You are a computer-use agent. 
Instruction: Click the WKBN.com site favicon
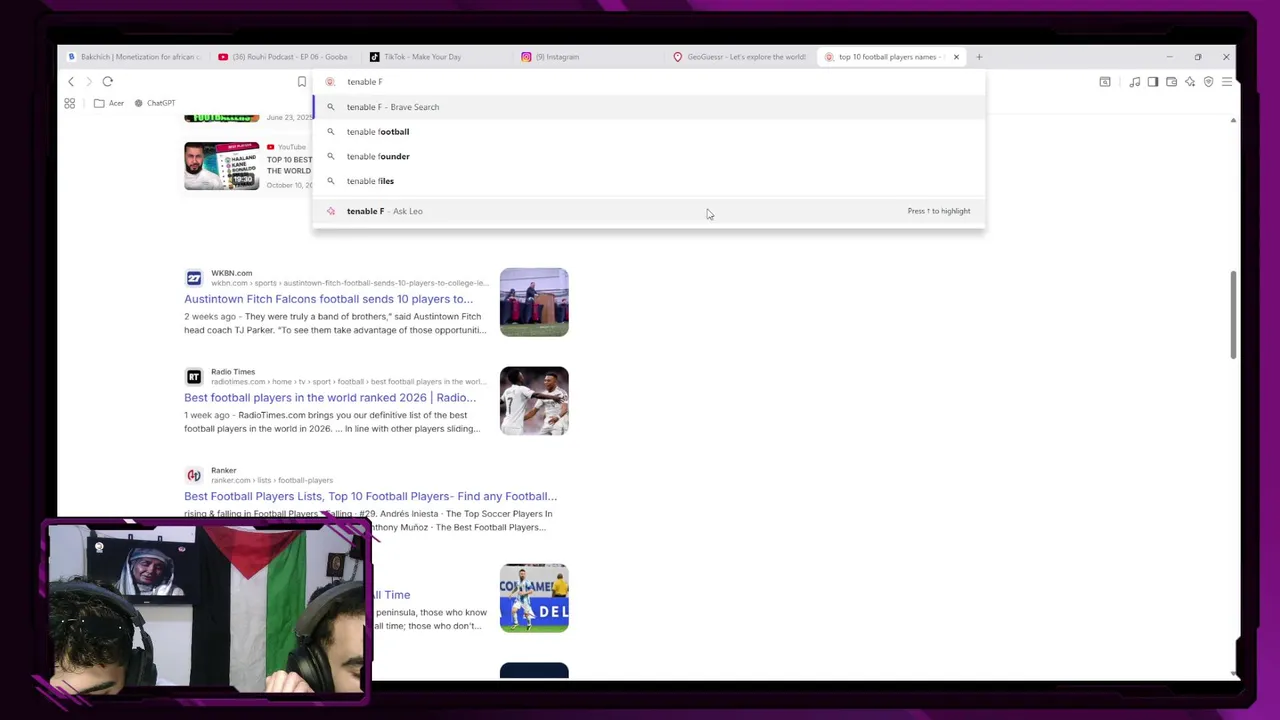tap(194, 278)
